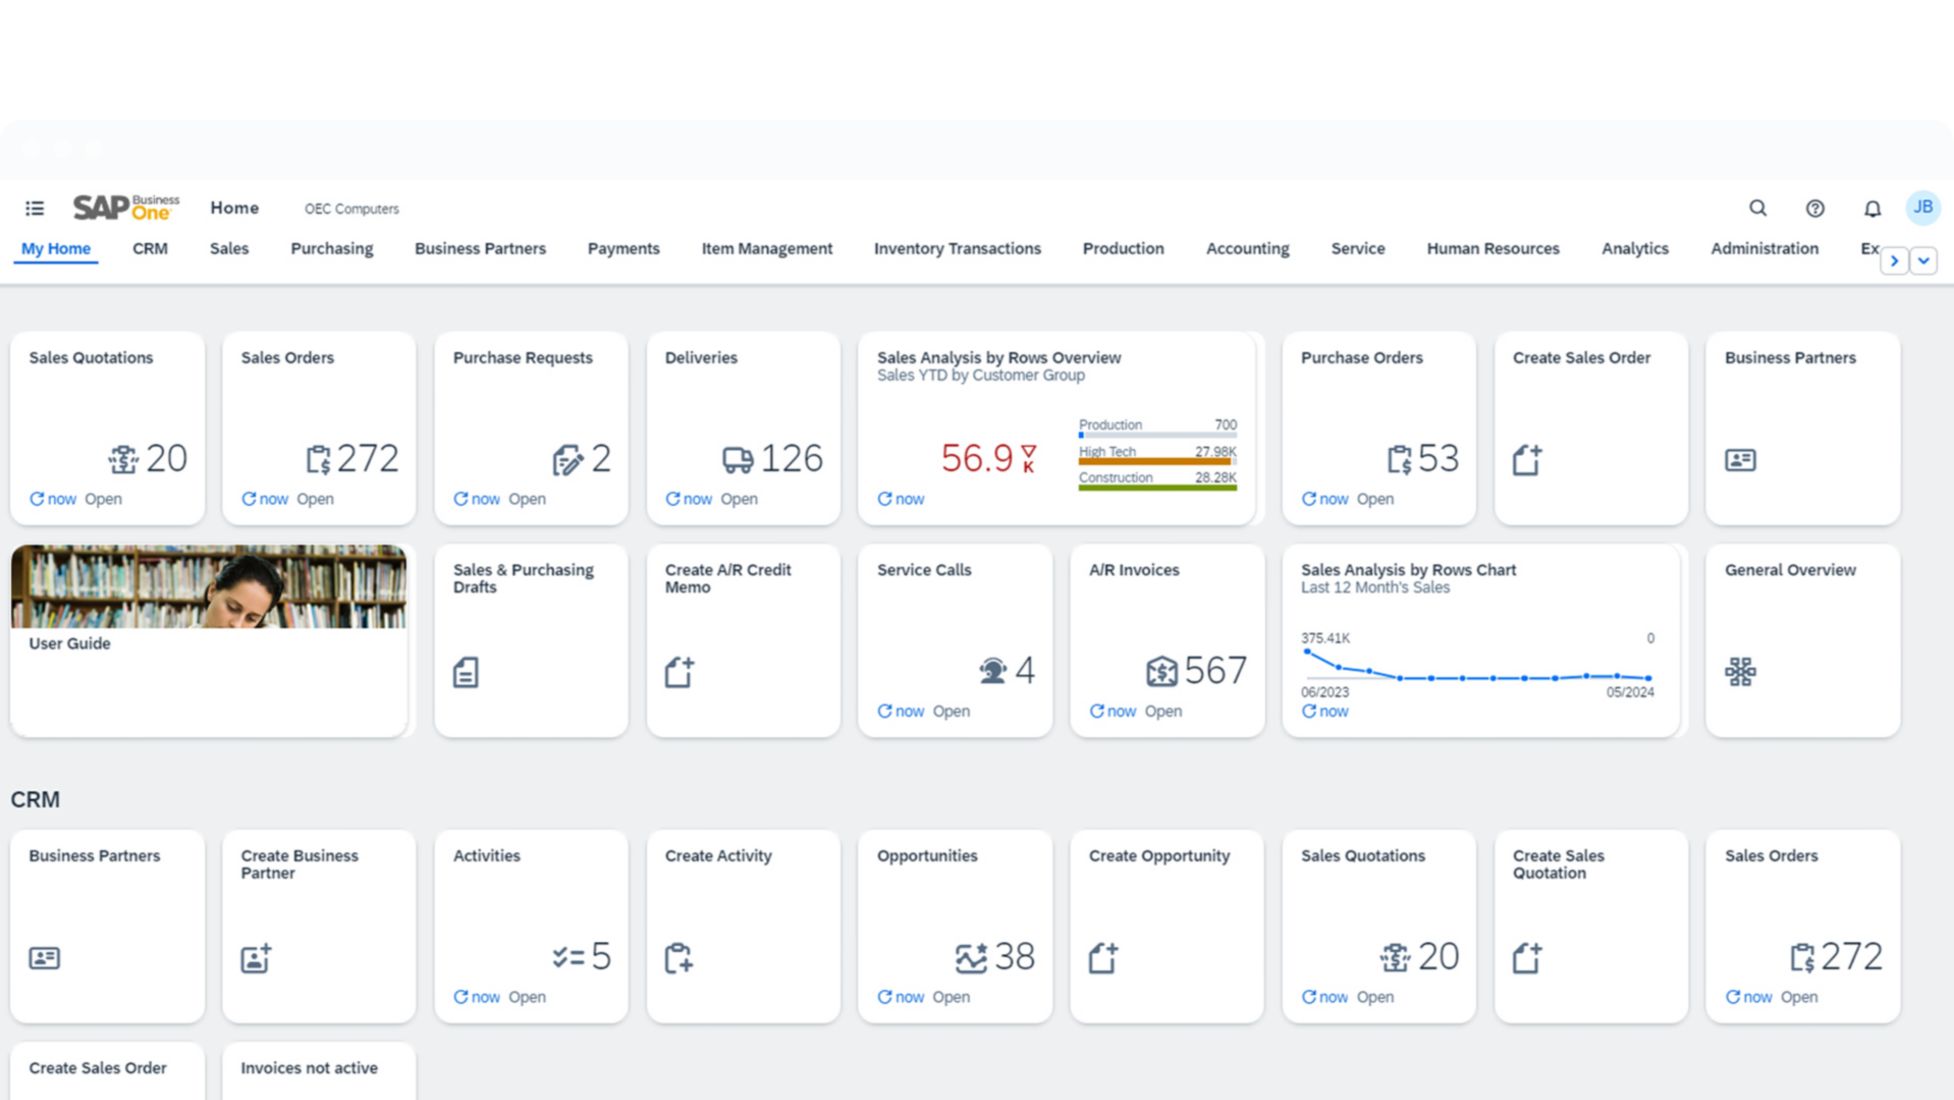Switch to the Purchasing tab

click(x=331, y=248)
